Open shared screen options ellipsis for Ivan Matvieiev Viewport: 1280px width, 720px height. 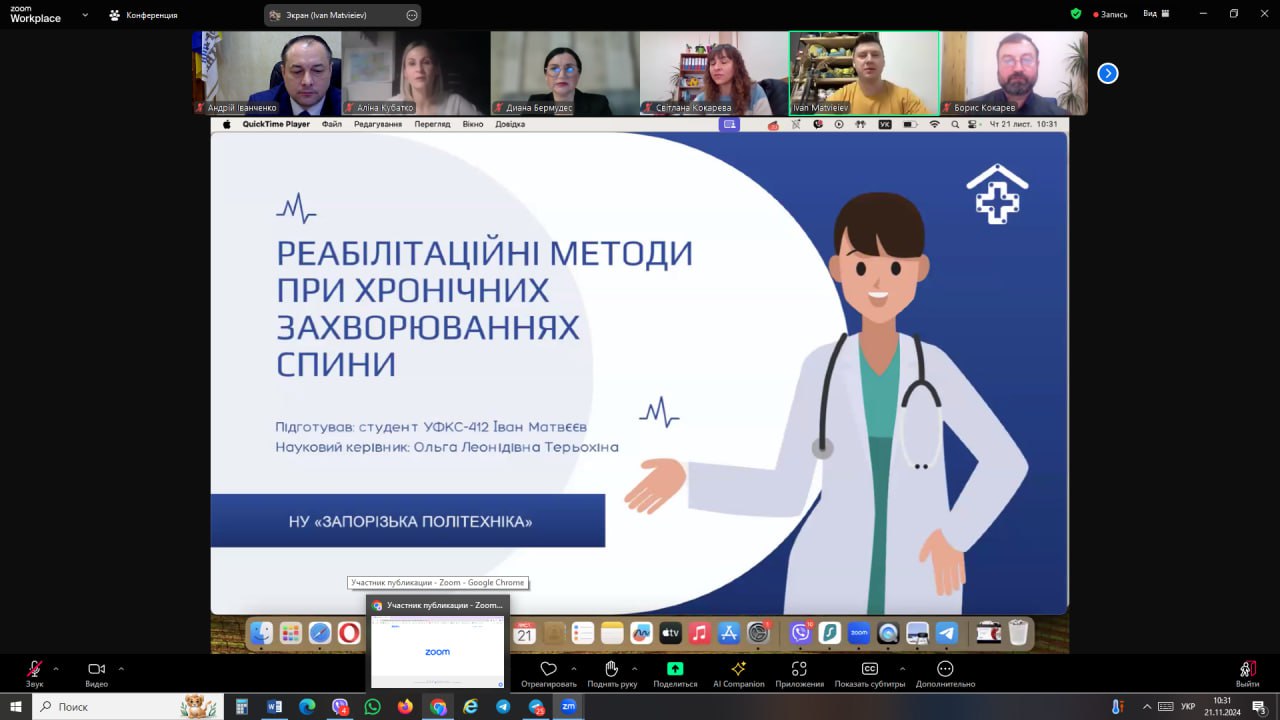click(412, 15)
